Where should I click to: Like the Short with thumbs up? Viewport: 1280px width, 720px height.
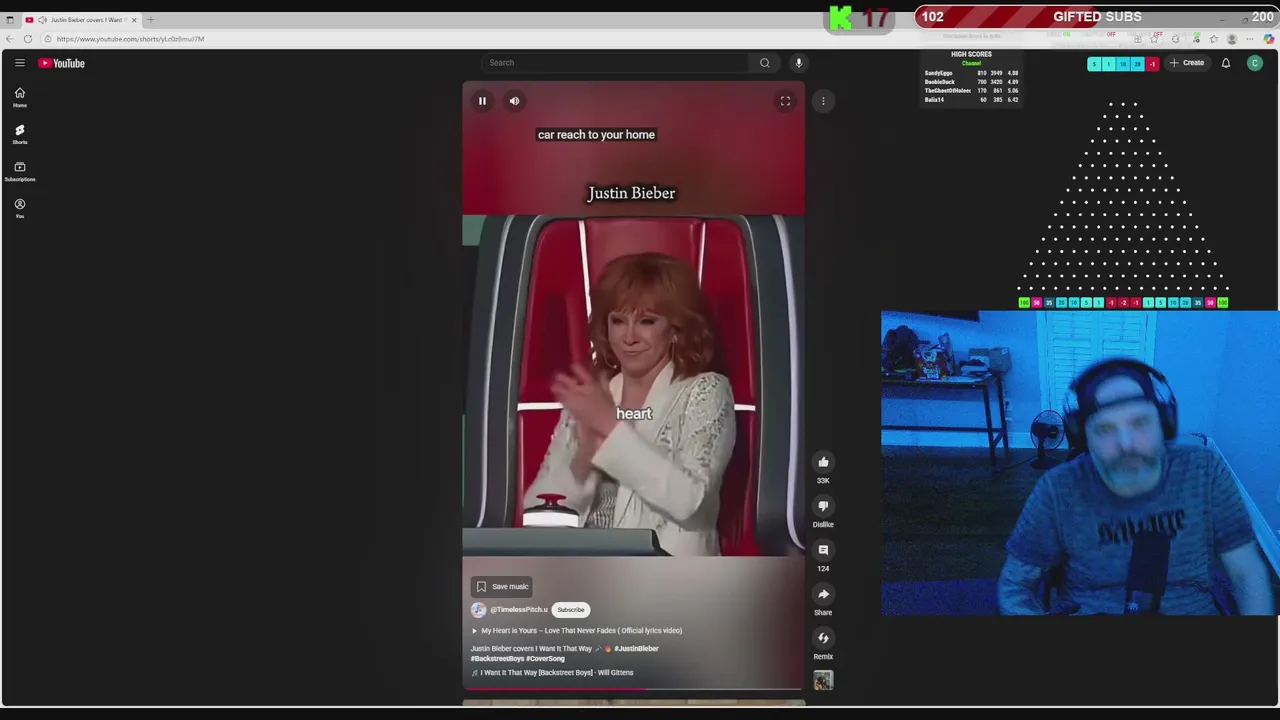(823, 462)
